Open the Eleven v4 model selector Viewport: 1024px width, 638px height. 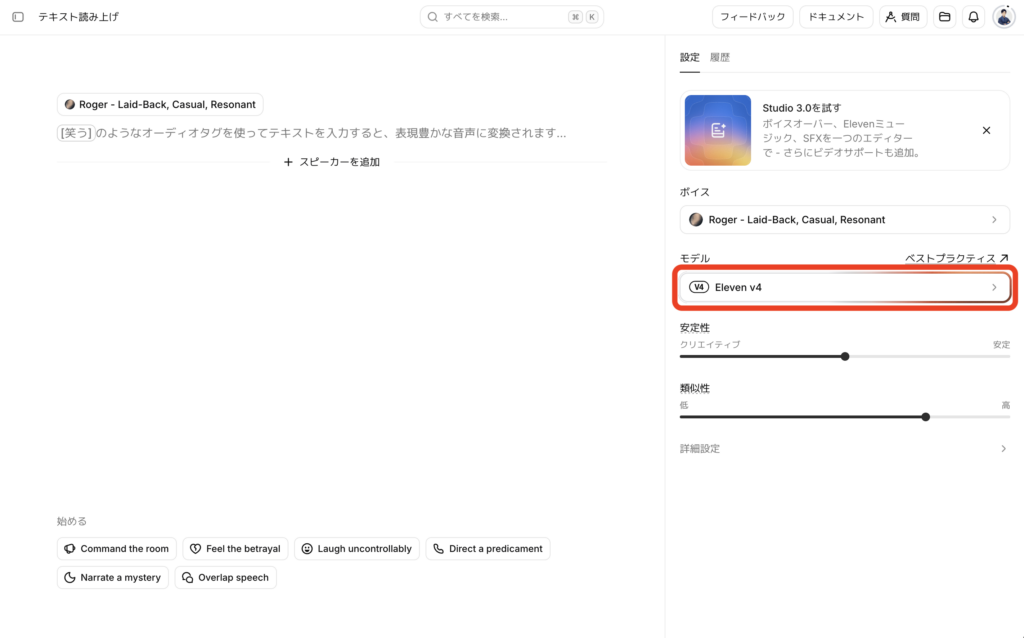point(844,287)
